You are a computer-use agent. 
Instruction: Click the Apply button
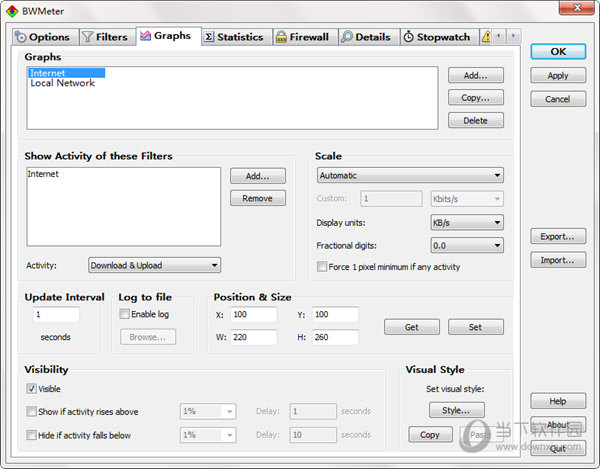click(558, 75)
